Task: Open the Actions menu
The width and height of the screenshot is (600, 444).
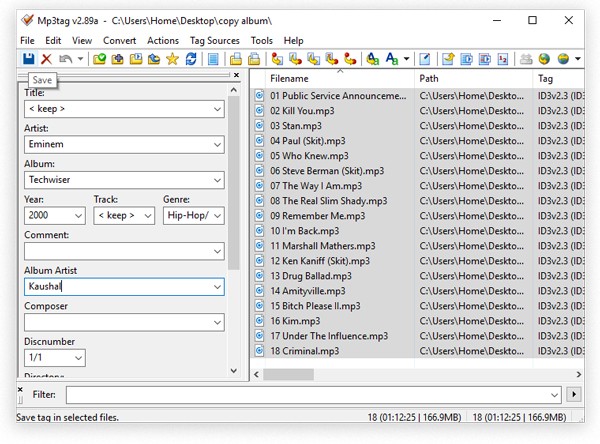Action: point(163,41)
